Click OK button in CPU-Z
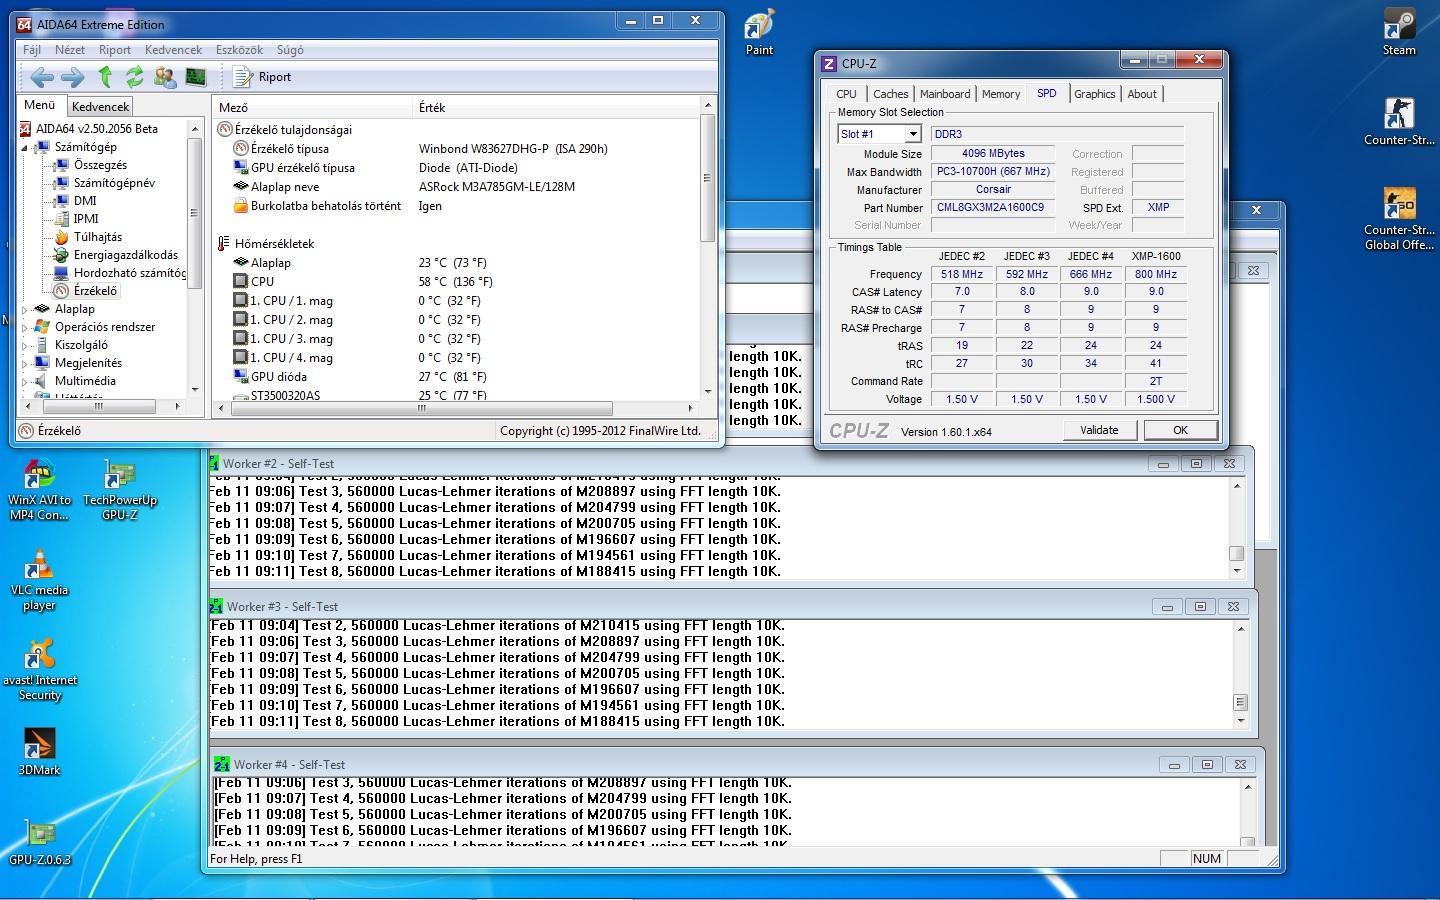The image size is (1440, 900). coord(1180,430)
